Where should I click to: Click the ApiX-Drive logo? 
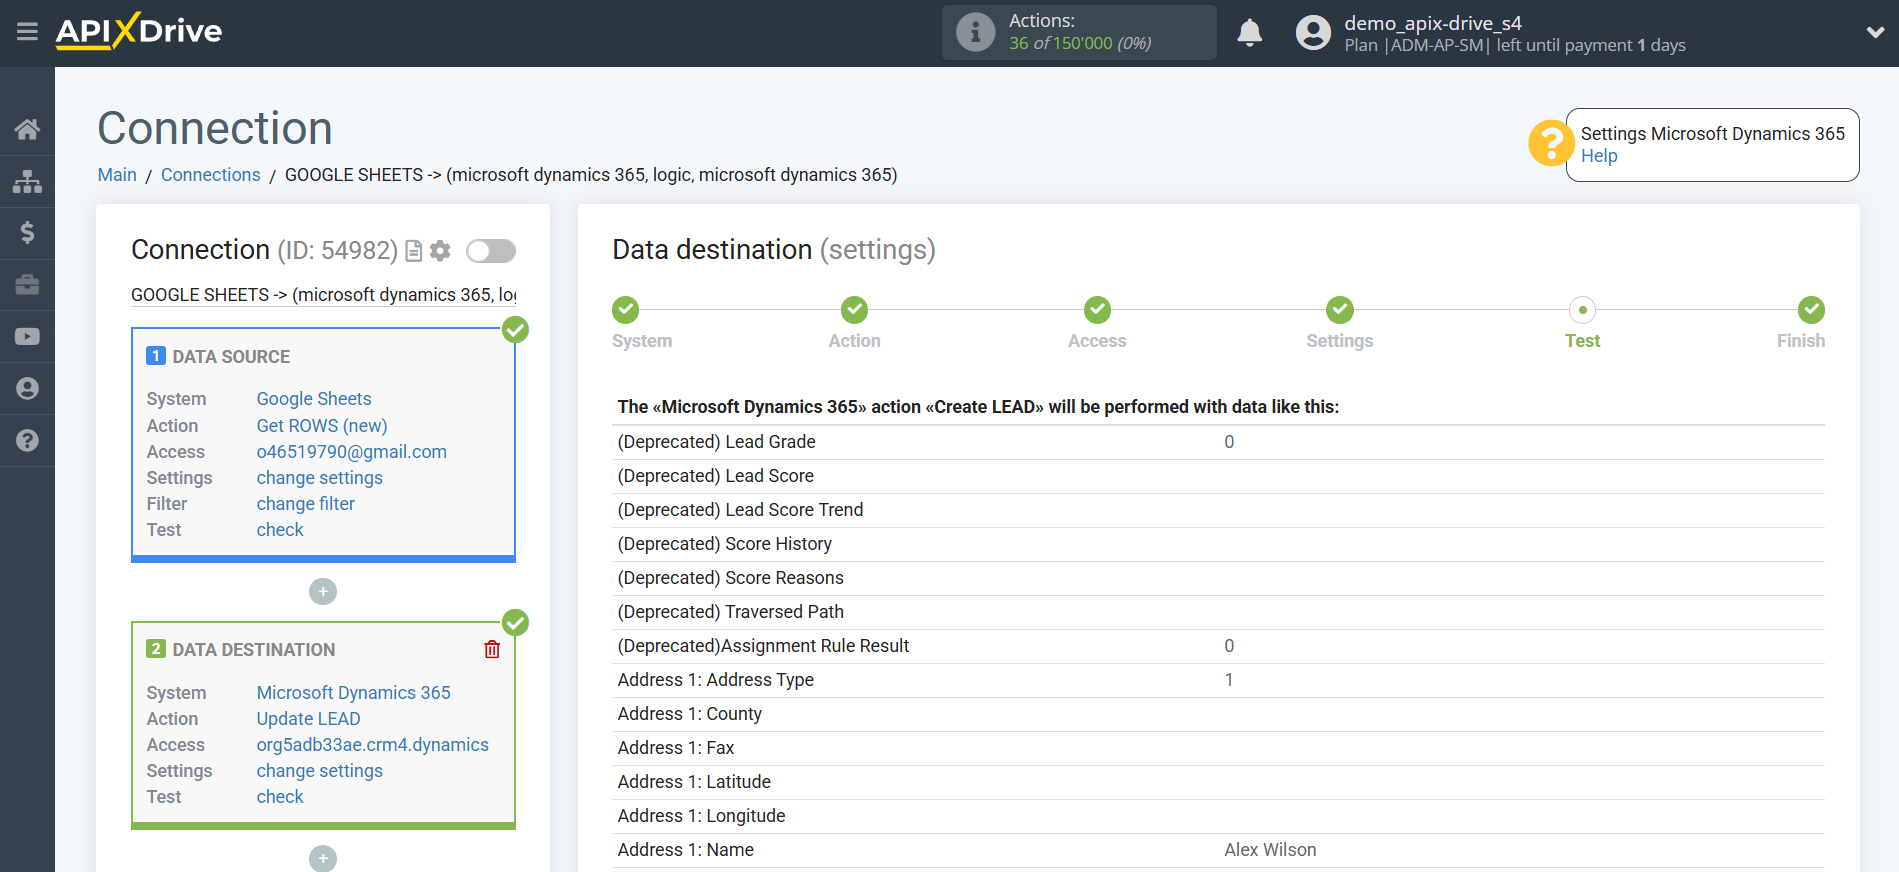pyautogui.click(x=139, y=31)
